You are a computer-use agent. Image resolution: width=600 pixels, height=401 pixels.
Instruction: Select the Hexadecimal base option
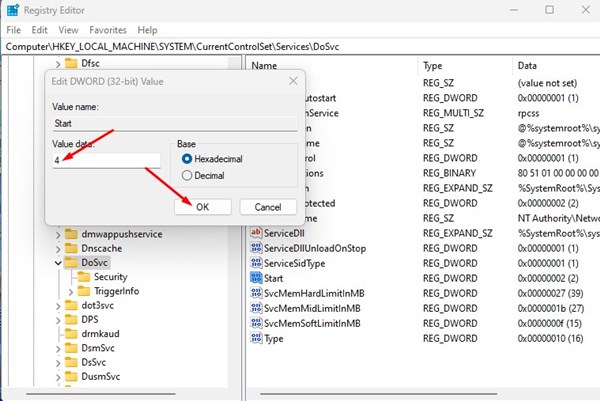click(x=186, y=159)
